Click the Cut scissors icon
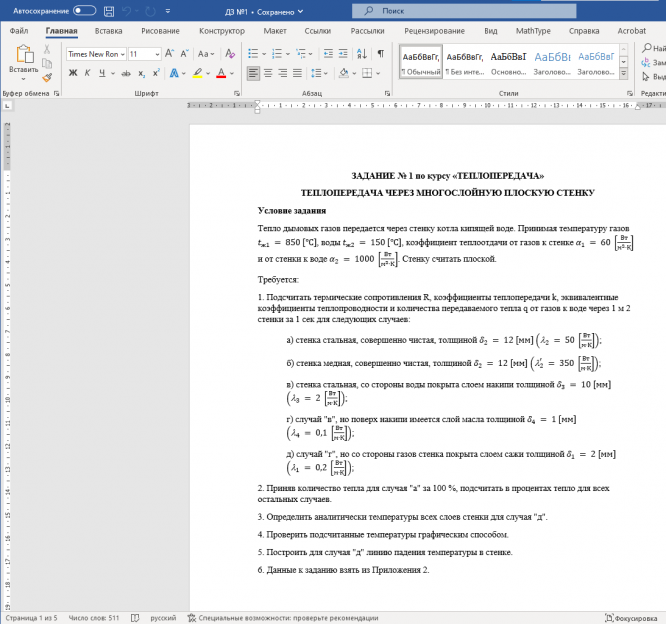Viewport: 666px width, 624px height. (x=47, y=49)
